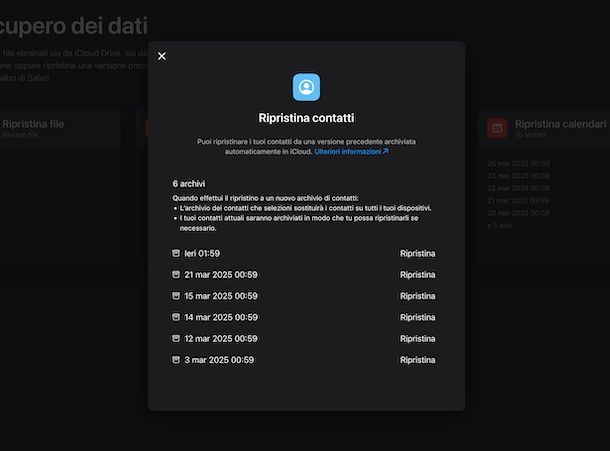Viewport: 610px width, 451px height.
Task: Click archive icon beside 15 mar 2025
Action: pyautogui.click(x=176, y=296)
